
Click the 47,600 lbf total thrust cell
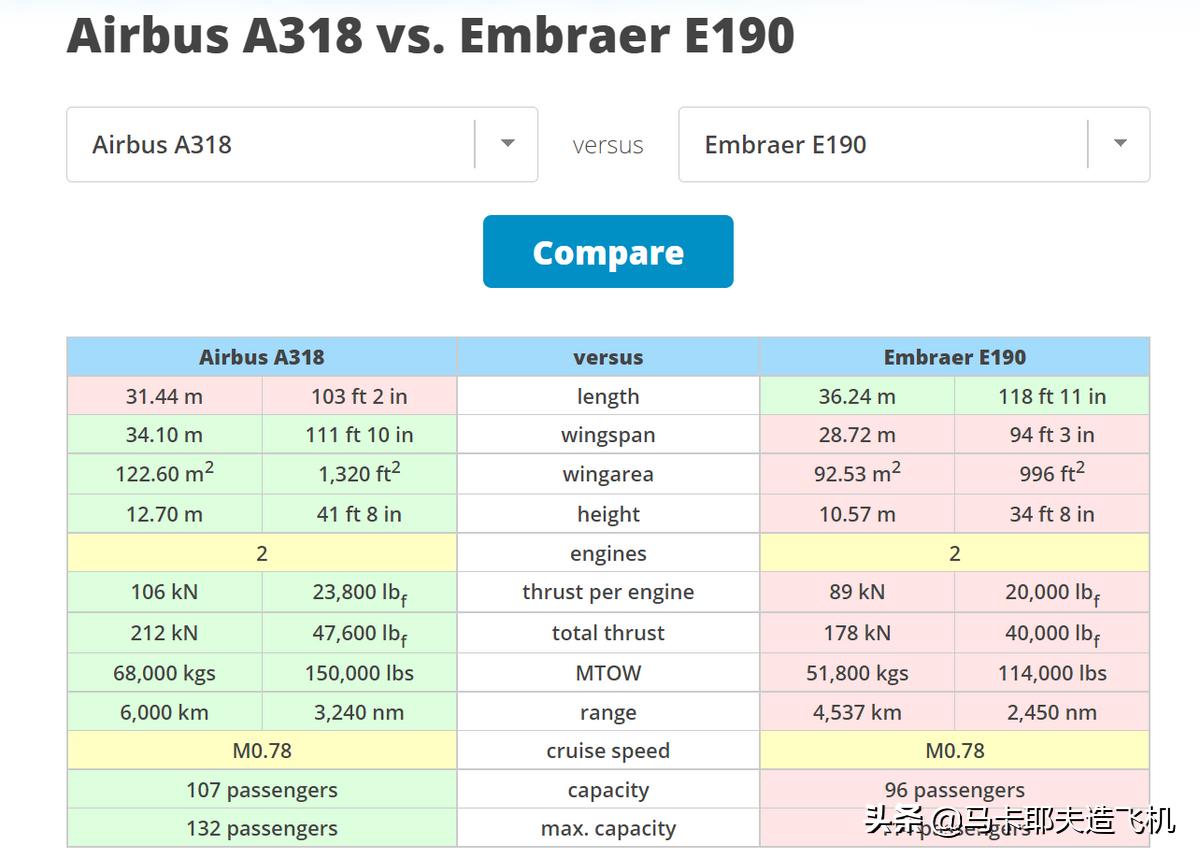(x=359, y=633)
